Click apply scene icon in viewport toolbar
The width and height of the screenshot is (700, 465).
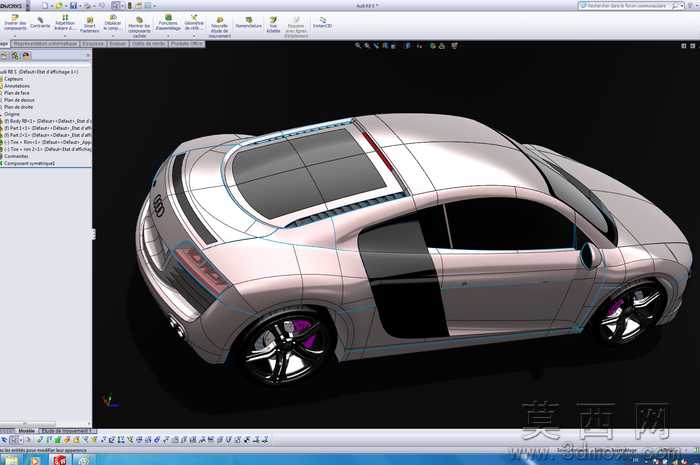pyautogui.click(x=442, y=46)
